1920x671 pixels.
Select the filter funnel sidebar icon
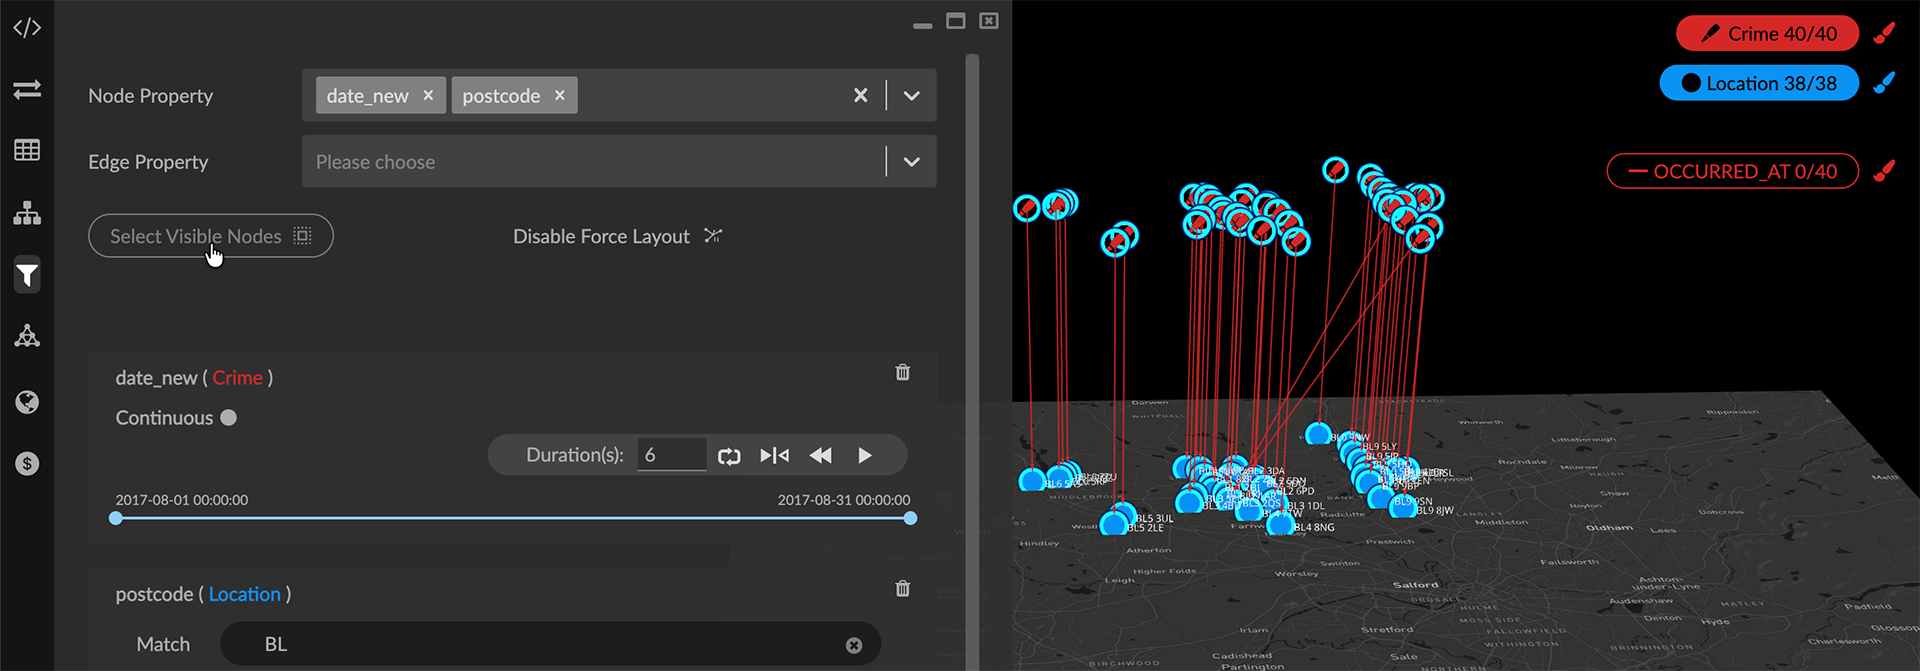(x=27, y=275)
